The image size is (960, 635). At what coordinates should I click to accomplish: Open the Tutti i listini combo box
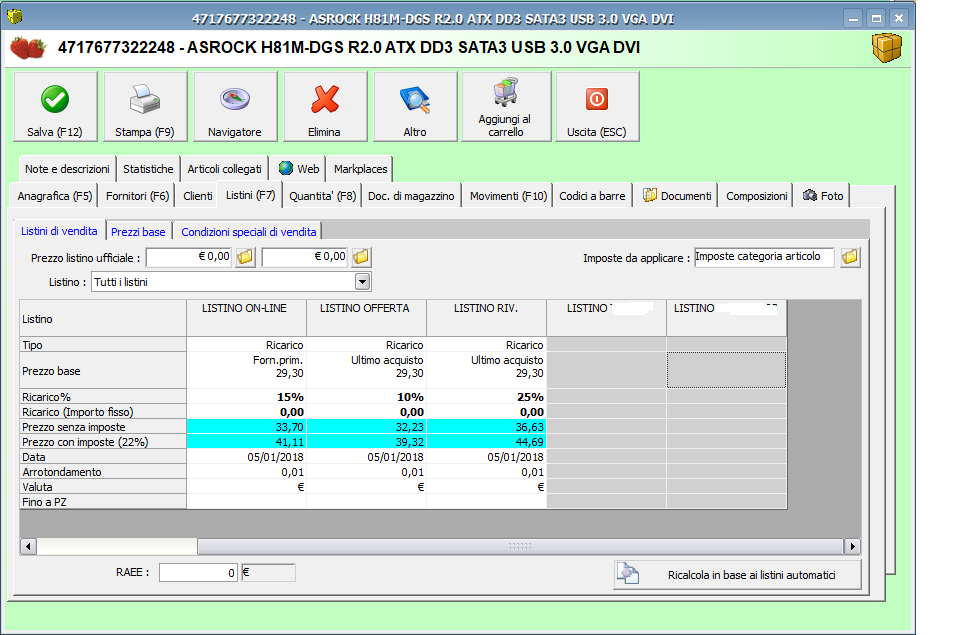(231, 282)
